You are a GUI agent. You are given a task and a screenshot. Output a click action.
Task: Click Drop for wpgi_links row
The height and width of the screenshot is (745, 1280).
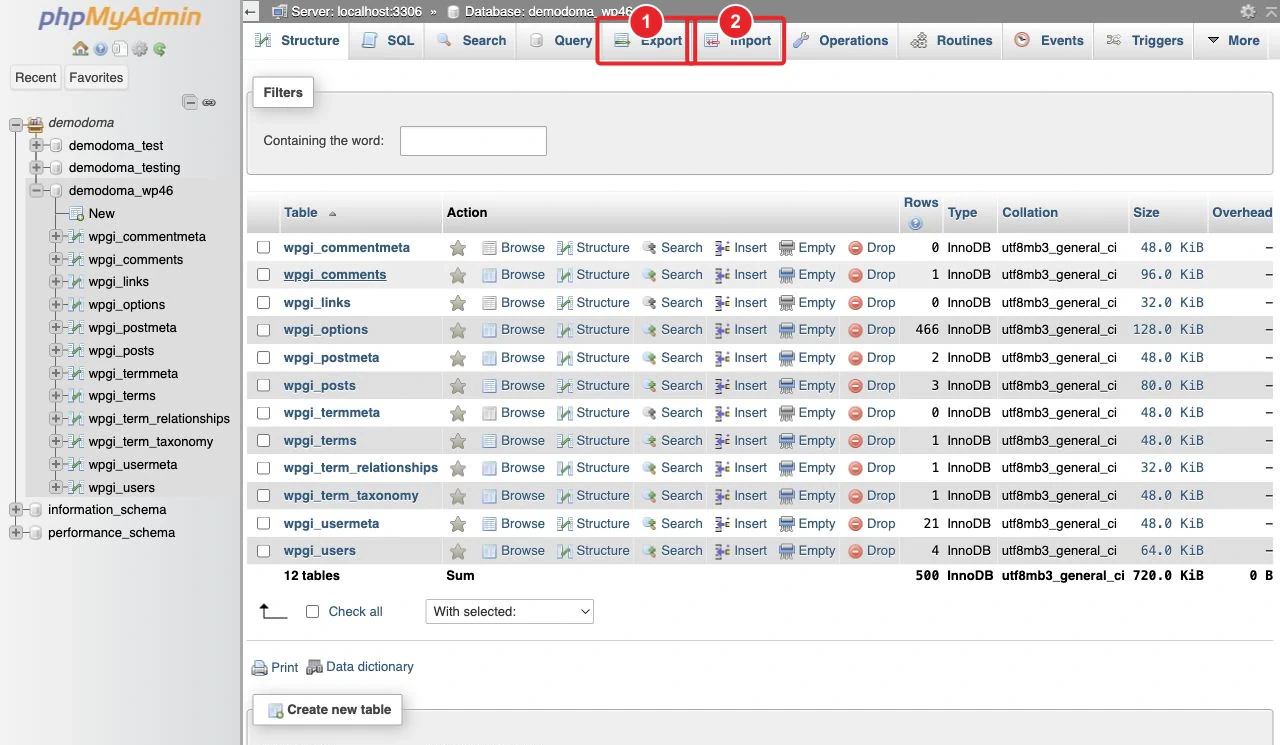pyautogui.click(x=872, y=303)
